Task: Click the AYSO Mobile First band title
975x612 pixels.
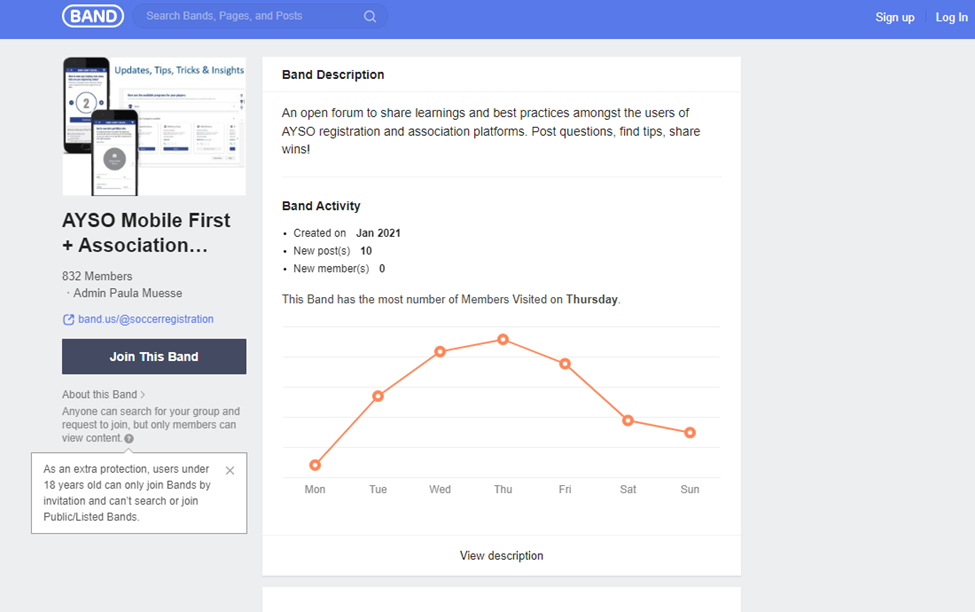Action: [x=146, y=232]
